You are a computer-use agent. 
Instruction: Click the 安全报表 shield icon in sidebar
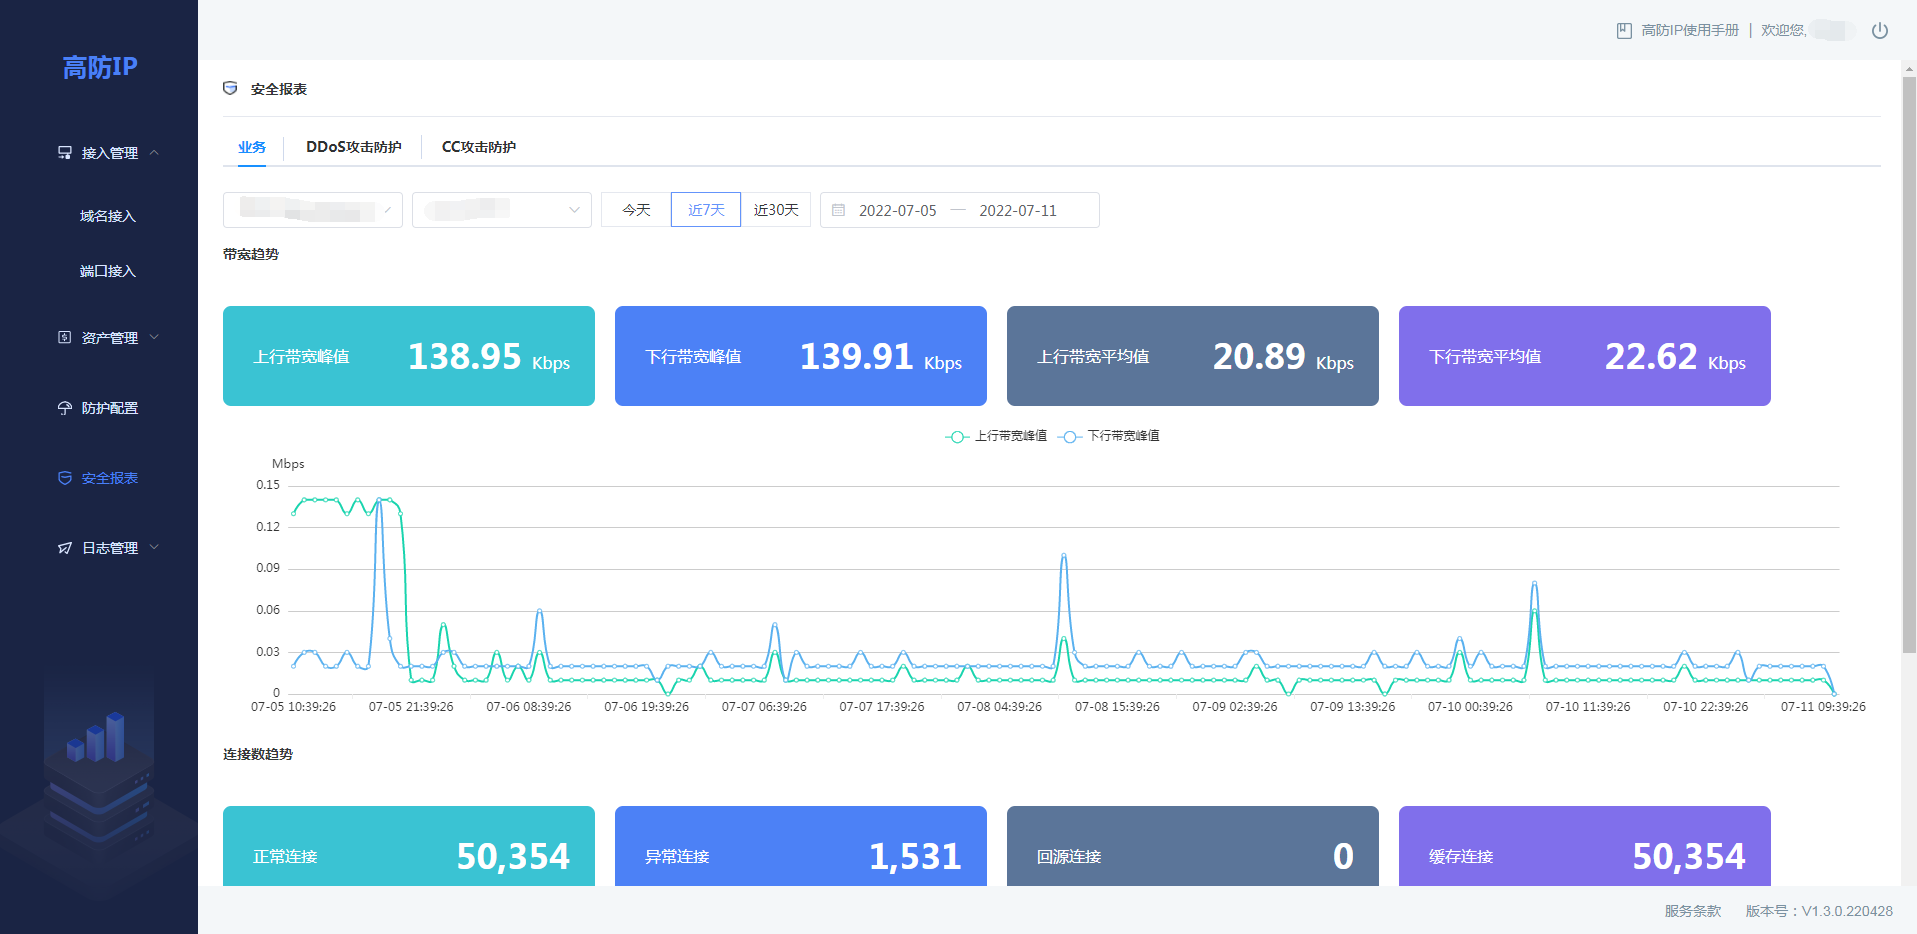click(x=65, y=478)
